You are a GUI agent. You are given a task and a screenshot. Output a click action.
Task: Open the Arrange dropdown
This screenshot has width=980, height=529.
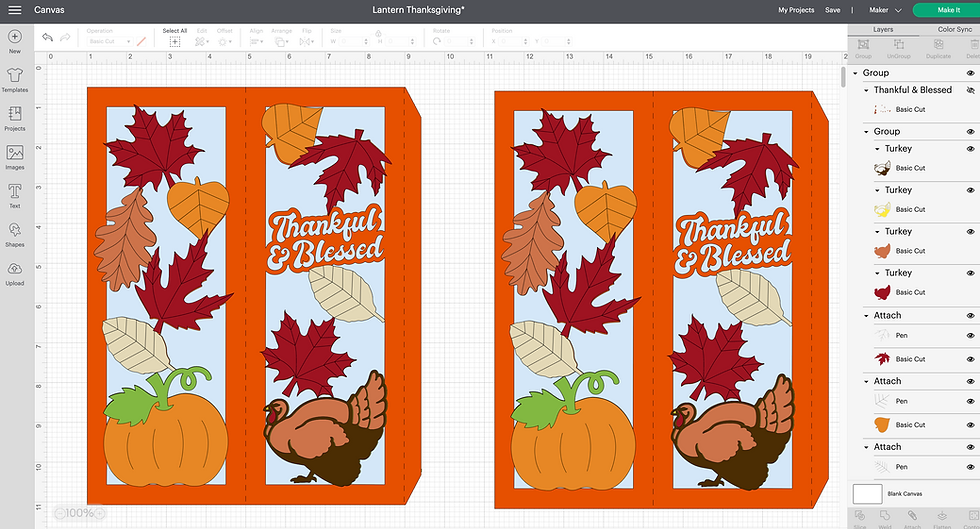click(x=281, y=41)
